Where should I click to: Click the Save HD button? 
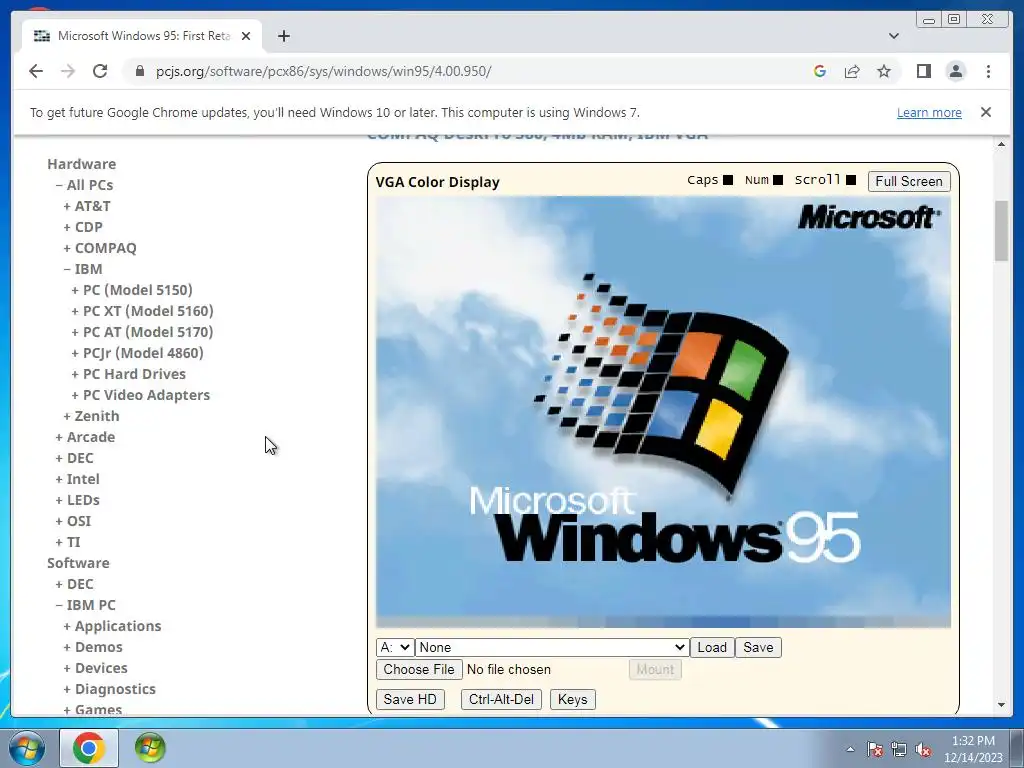(410, 699)
